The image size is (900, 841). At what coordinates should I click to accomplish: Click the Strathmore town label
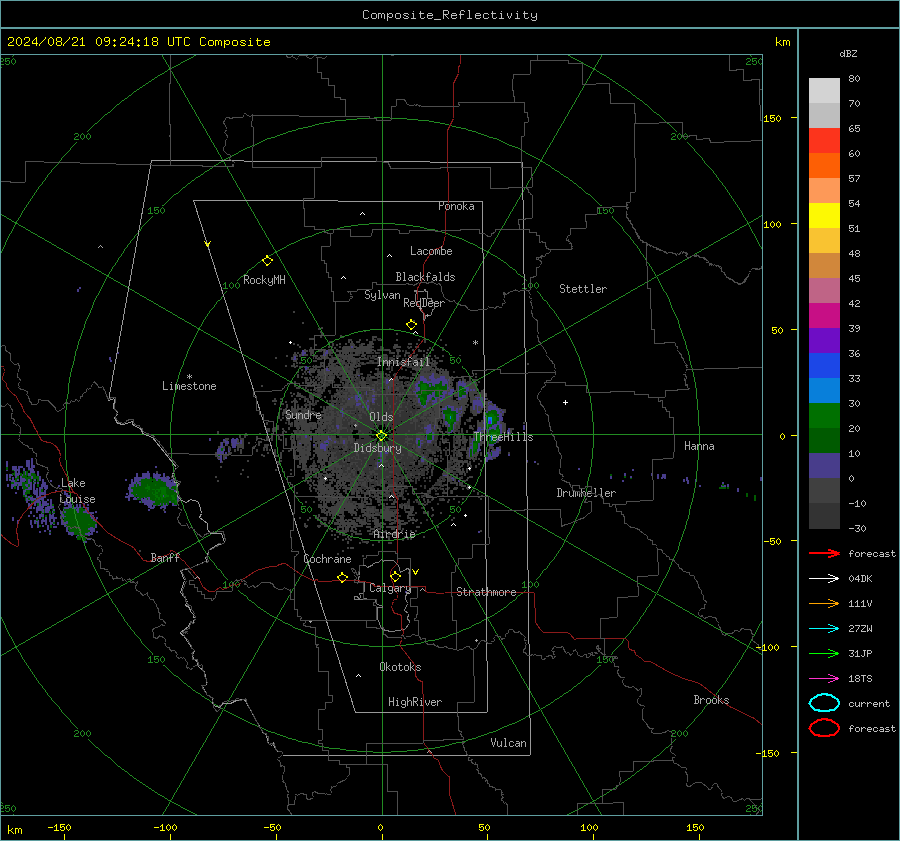(486, 592)
